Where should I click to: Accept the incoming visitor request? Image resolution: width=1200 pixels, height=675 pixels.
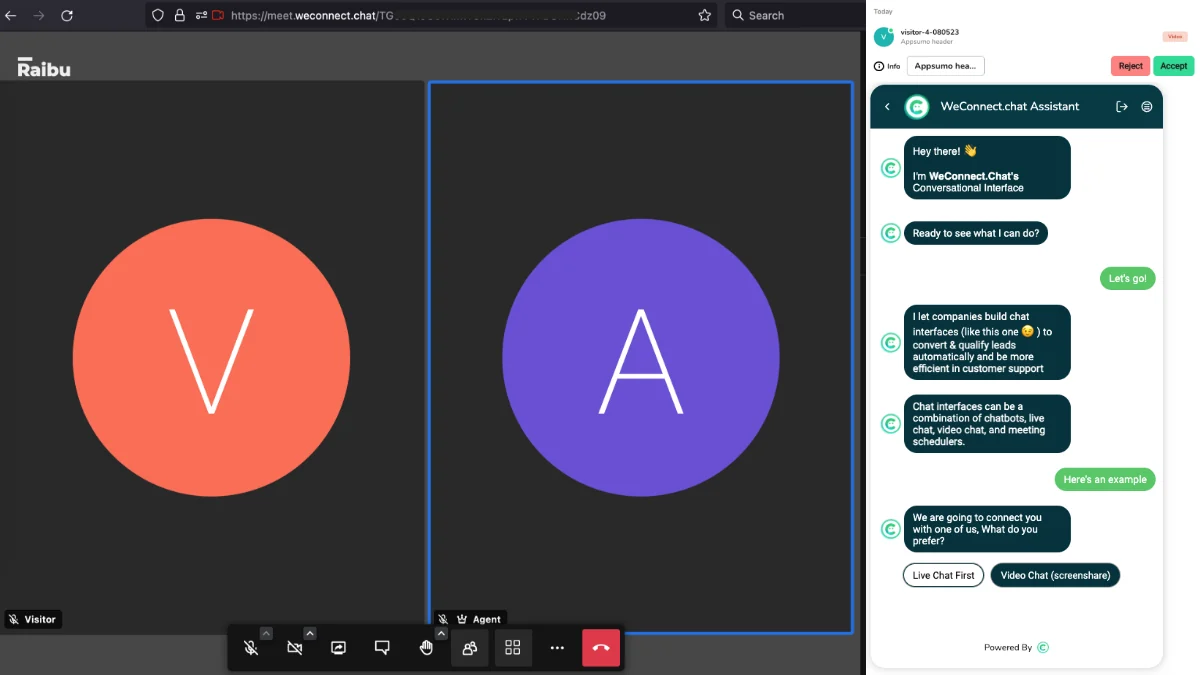tap(1173, 66)
